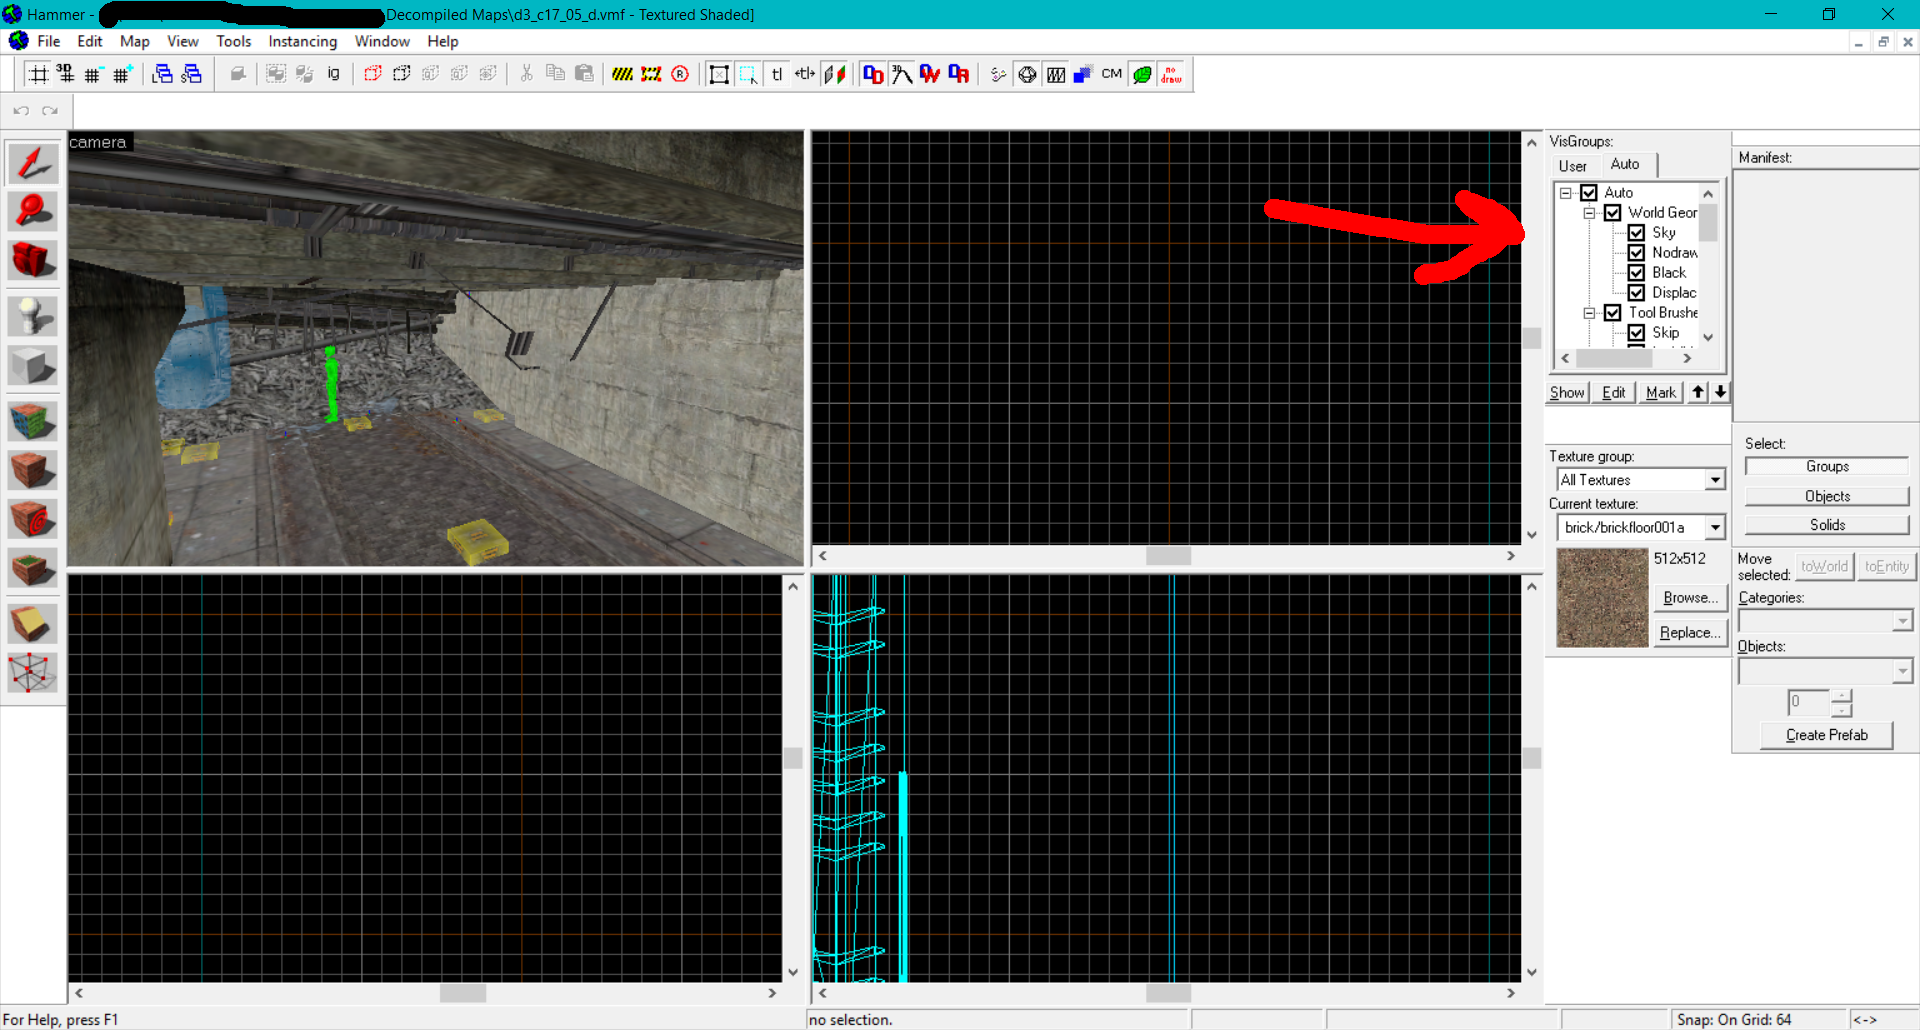Viewport: 1920px width, 1030px height.
Task: Open the Instancing menu
Action: pos(303,41)
